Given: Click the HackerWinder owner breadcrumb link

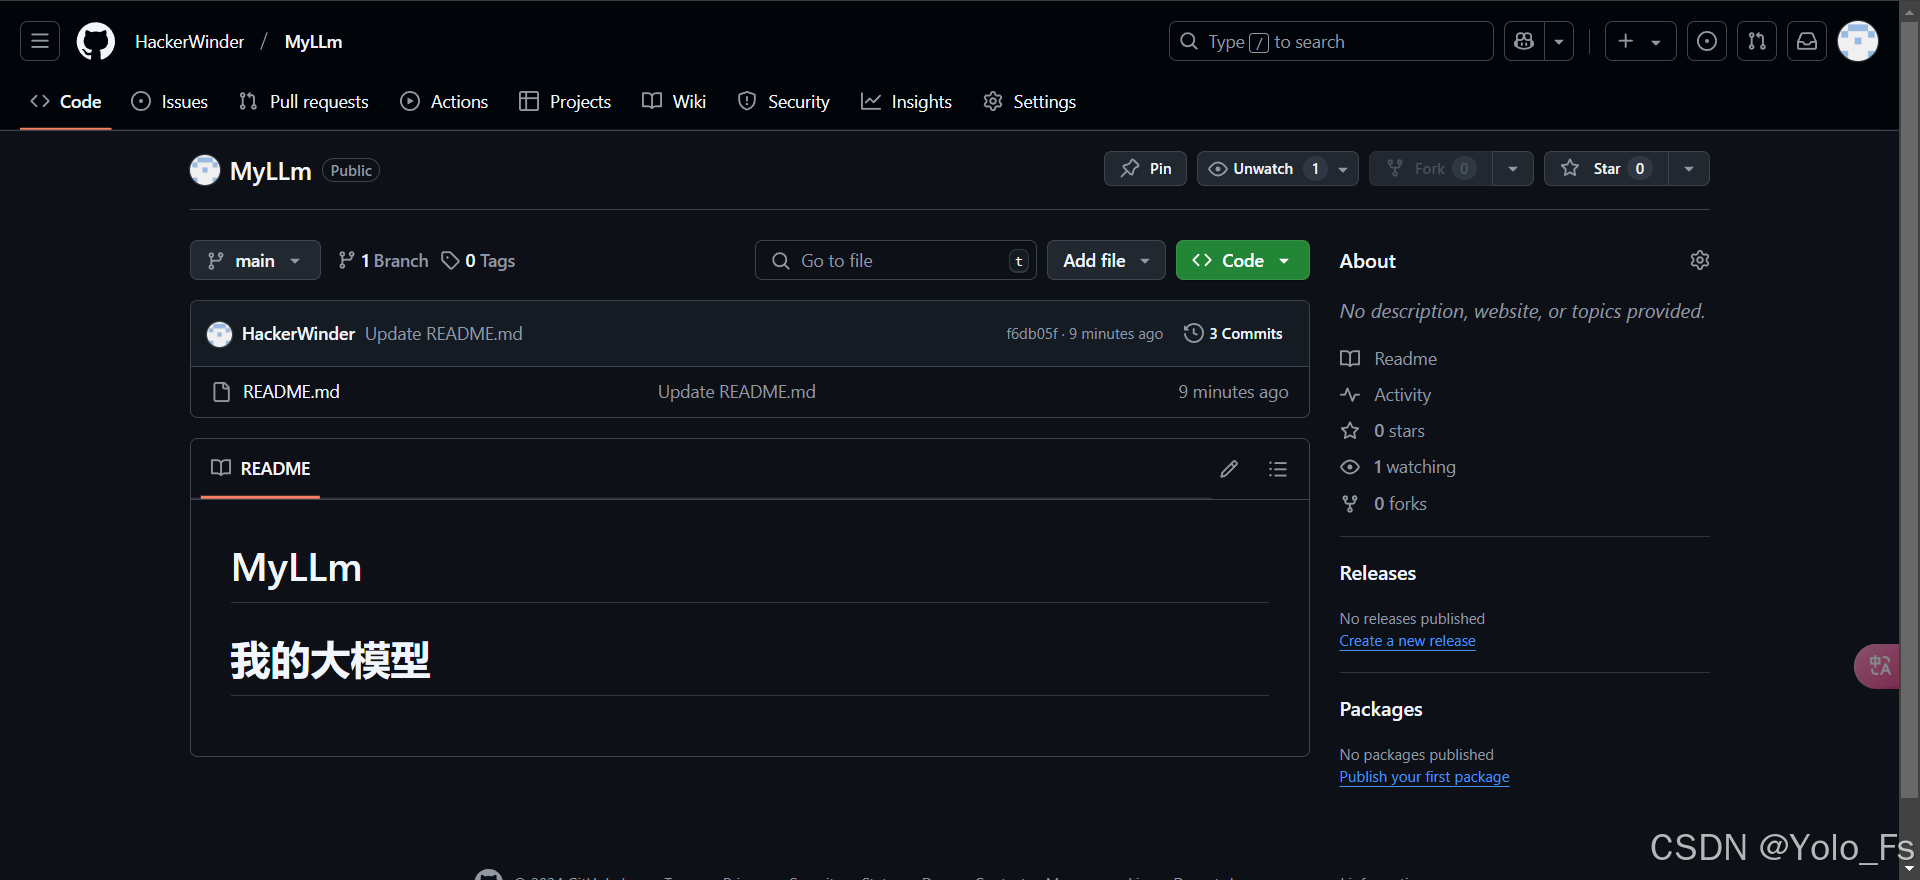Looking at the screenshot, I should [190, 41].
